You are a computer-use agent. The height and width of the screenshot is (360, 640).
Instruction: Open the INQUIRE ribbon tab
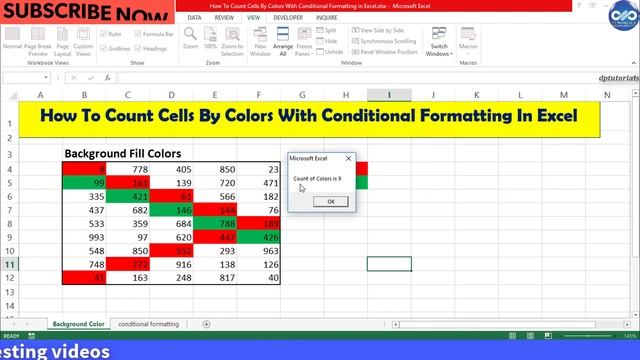327,18
